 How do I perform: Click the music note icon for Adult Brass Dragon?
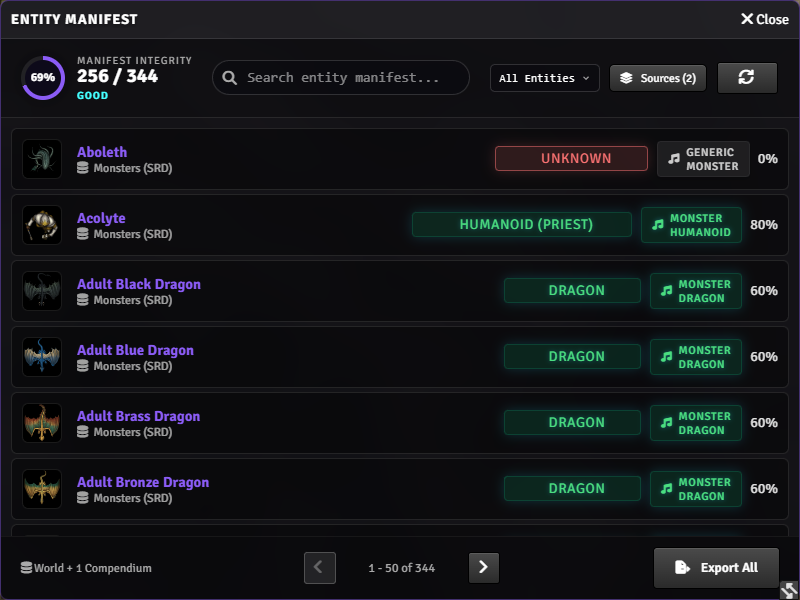click(666, 422)
